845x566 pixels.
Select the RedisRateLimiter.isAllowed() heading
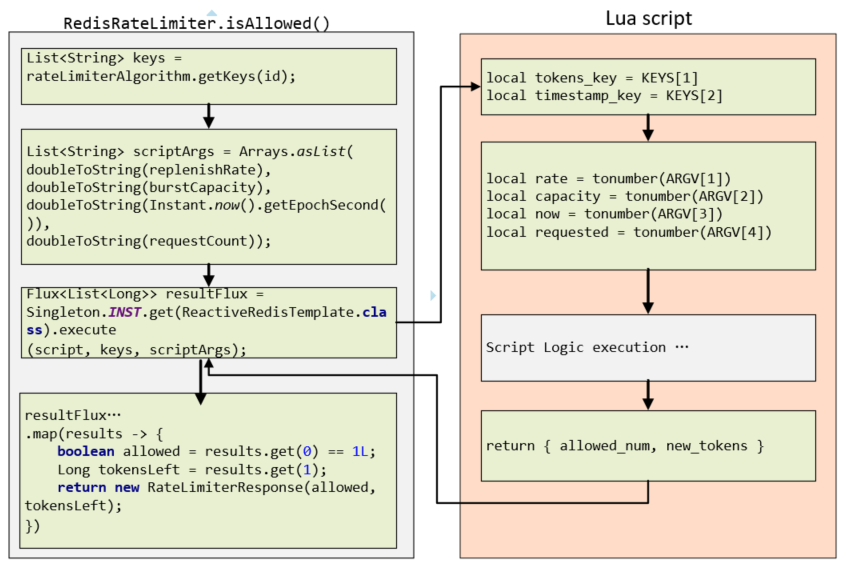click(x=196, y=23)
